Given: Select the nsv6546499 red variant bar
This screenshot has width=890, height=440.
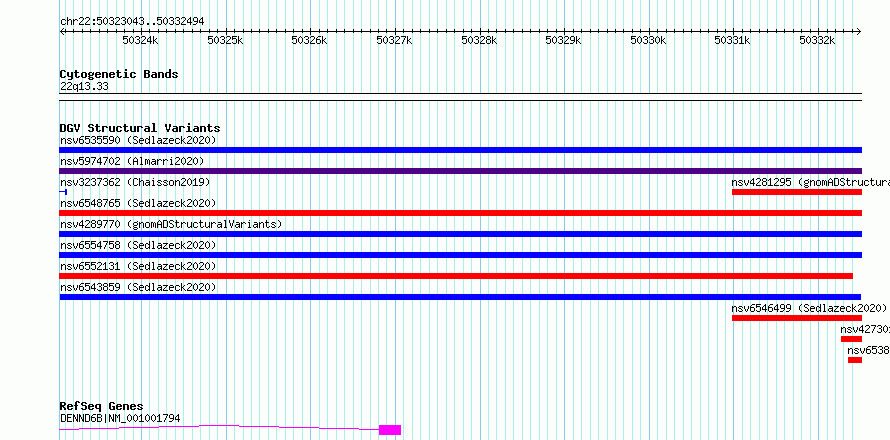Looking at the screenshot, I should [x=797, y=318].
